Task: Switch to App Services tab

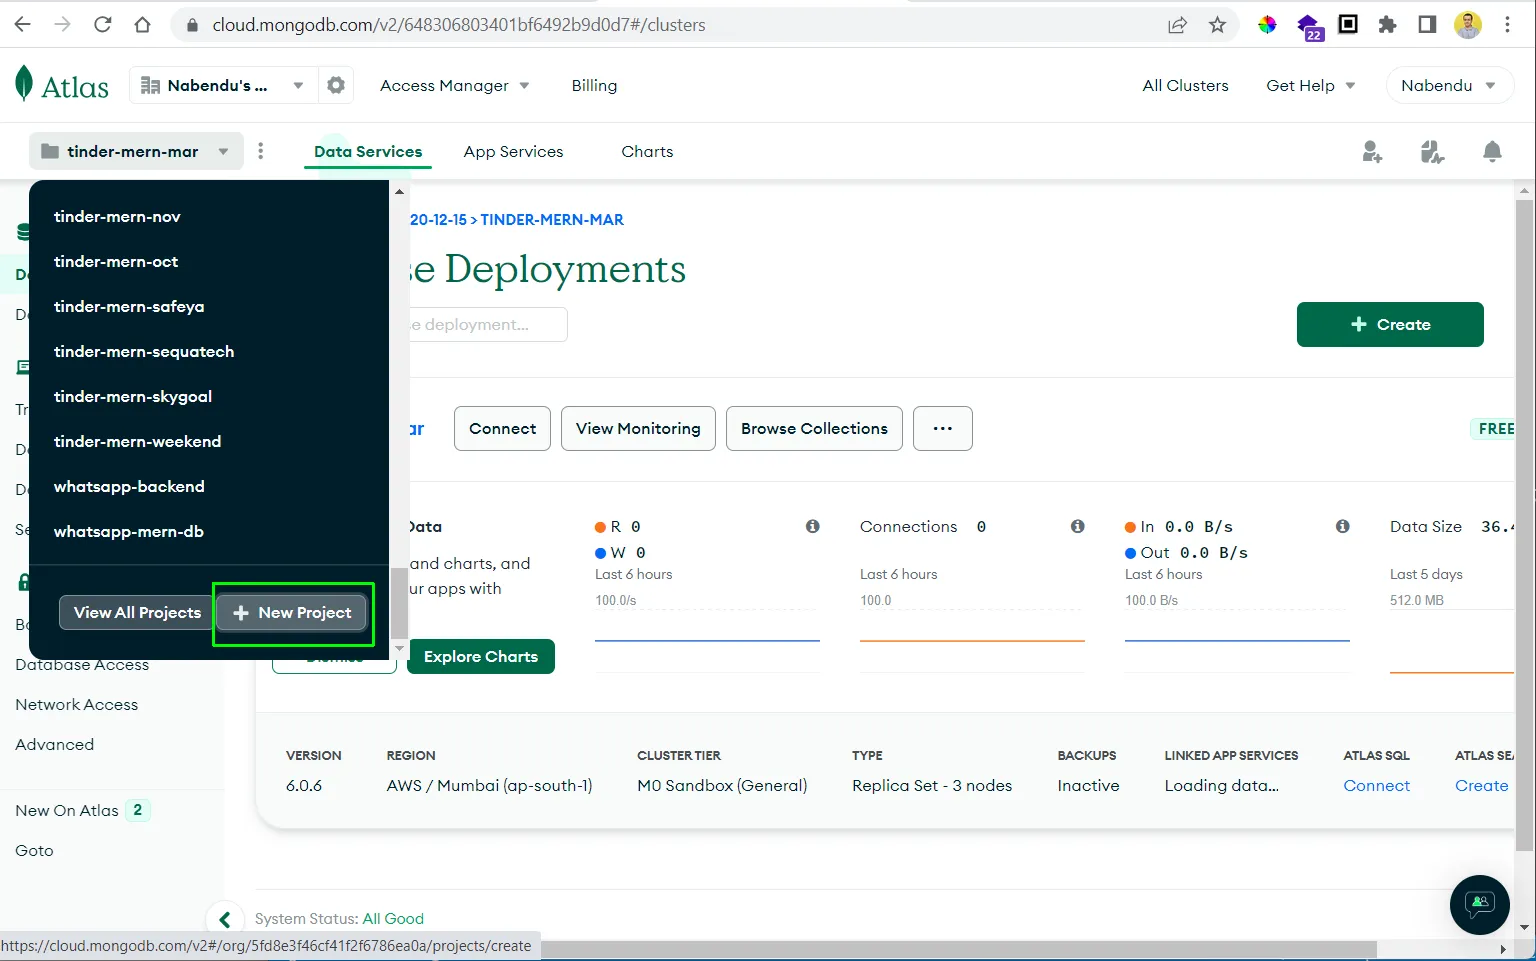Action: click(514, 151)
